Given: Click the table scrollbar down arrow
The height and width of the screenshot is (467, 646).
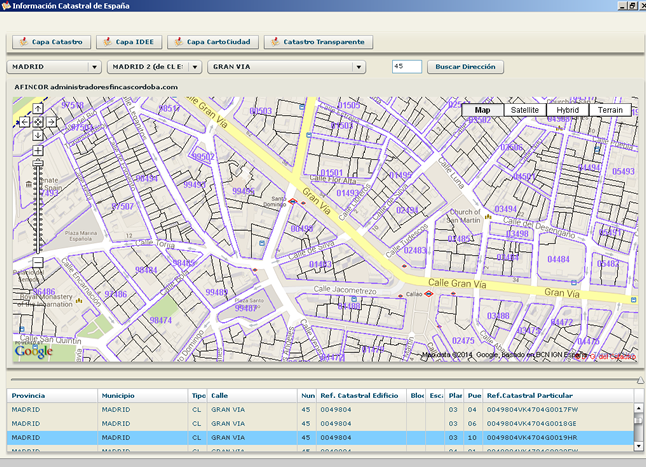Looking at the screenshot, I should pos(639,446).
